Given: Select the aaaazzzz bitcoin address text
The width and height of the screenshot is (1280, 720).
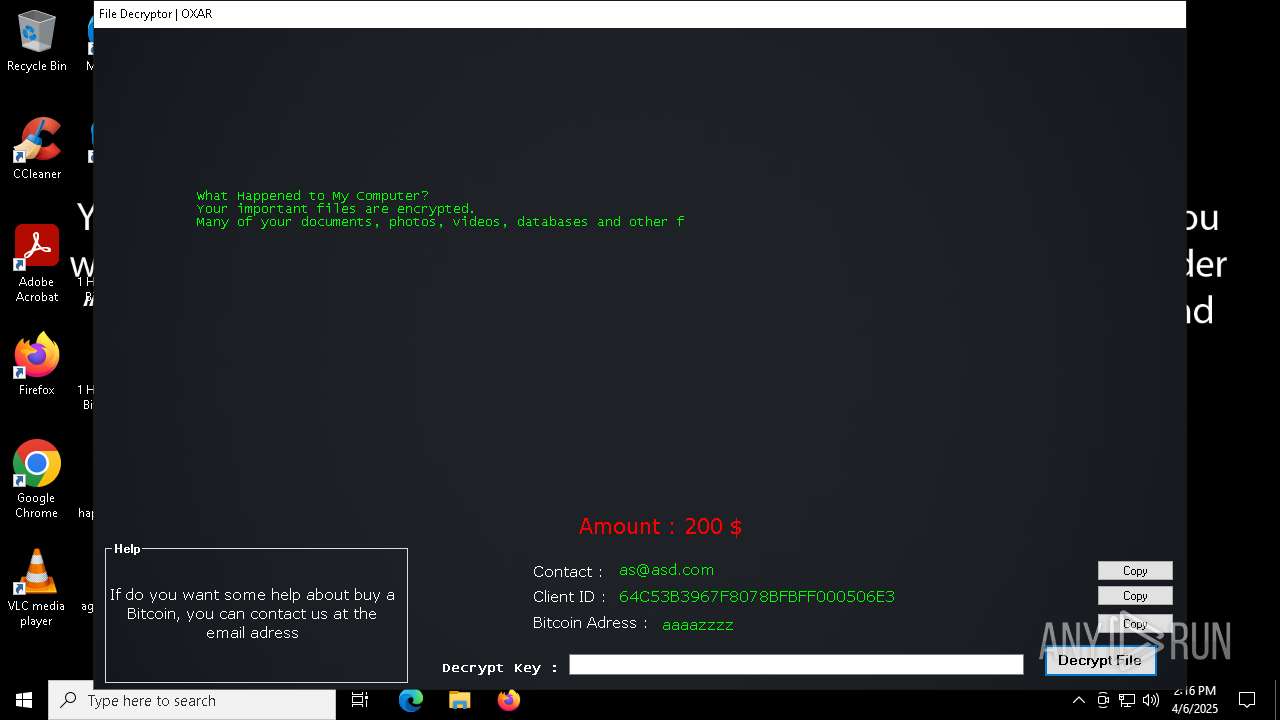Looking at the screenshot, I should point(697,624).
